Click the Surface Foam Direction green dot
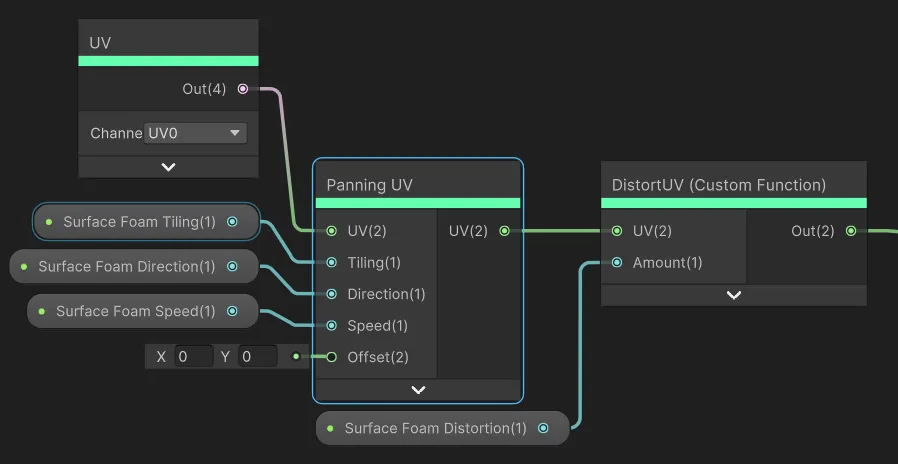Screen dimensions: 898x464 [x=24, y=266]
